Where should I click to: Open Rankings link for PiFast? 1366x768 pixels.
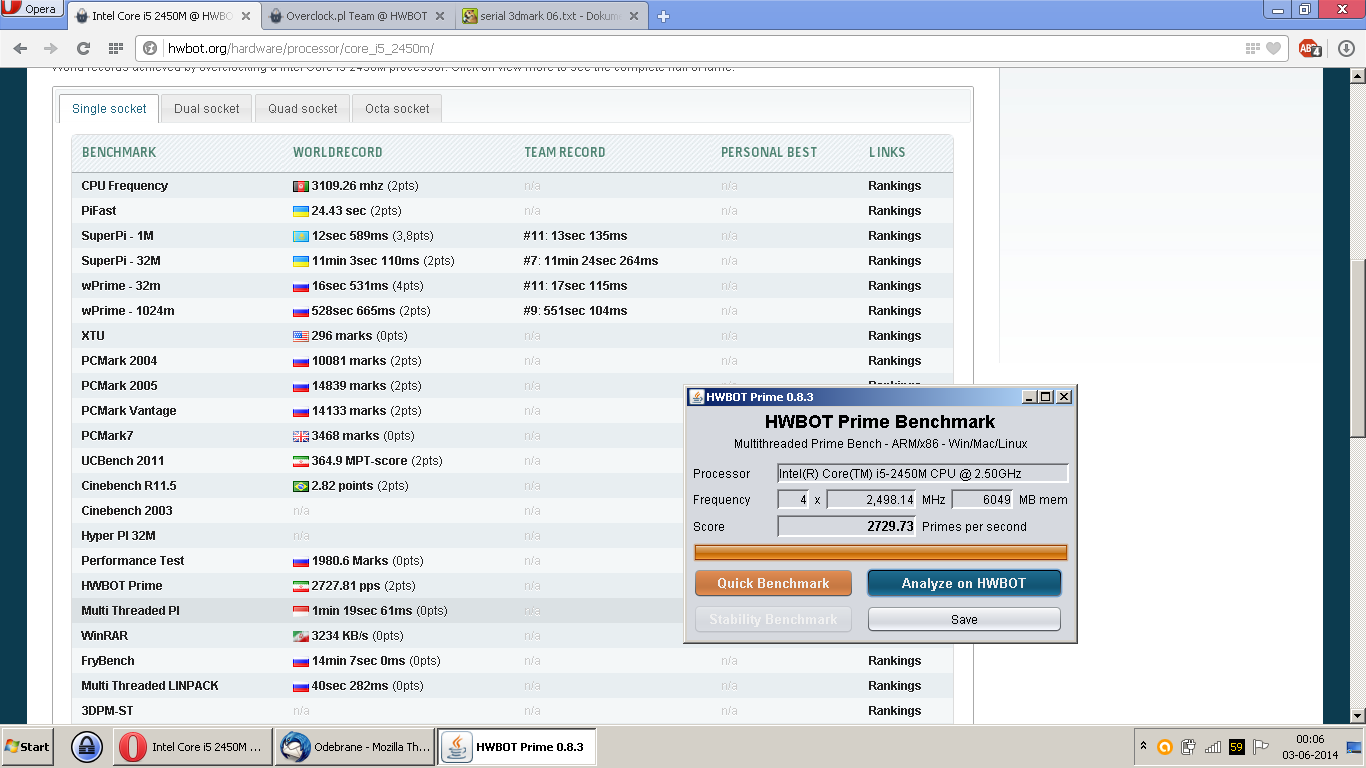click(894, 211)
